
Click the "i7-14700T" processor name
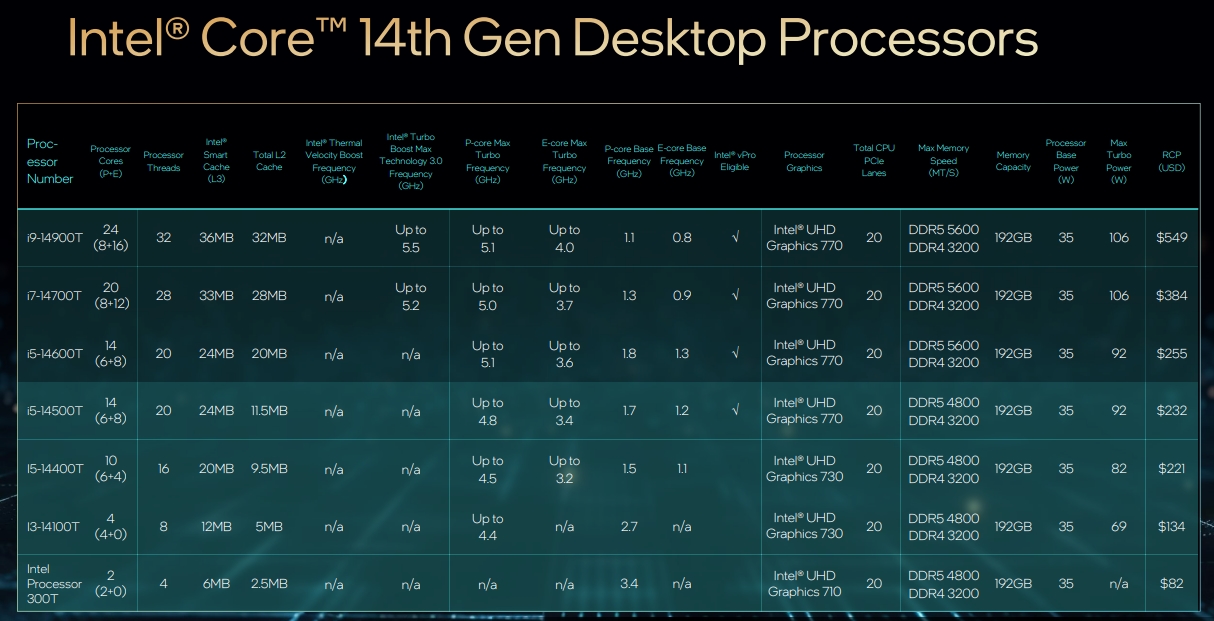pyautogui.click(x=55, y=296)
